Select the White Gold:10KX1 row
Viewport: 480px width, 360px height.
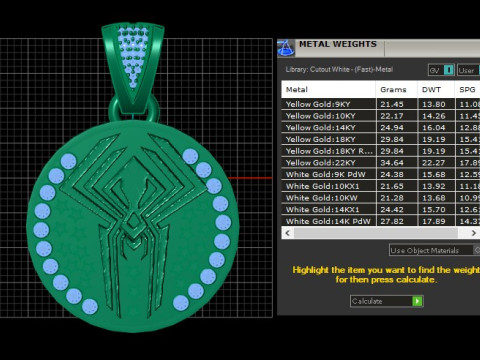point(381,186)
